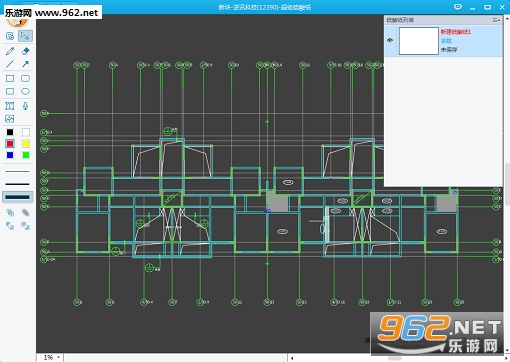Screen dimensions: 510x362
Task: Select the rounded rectangle shape tool
Action: [25, 79]
